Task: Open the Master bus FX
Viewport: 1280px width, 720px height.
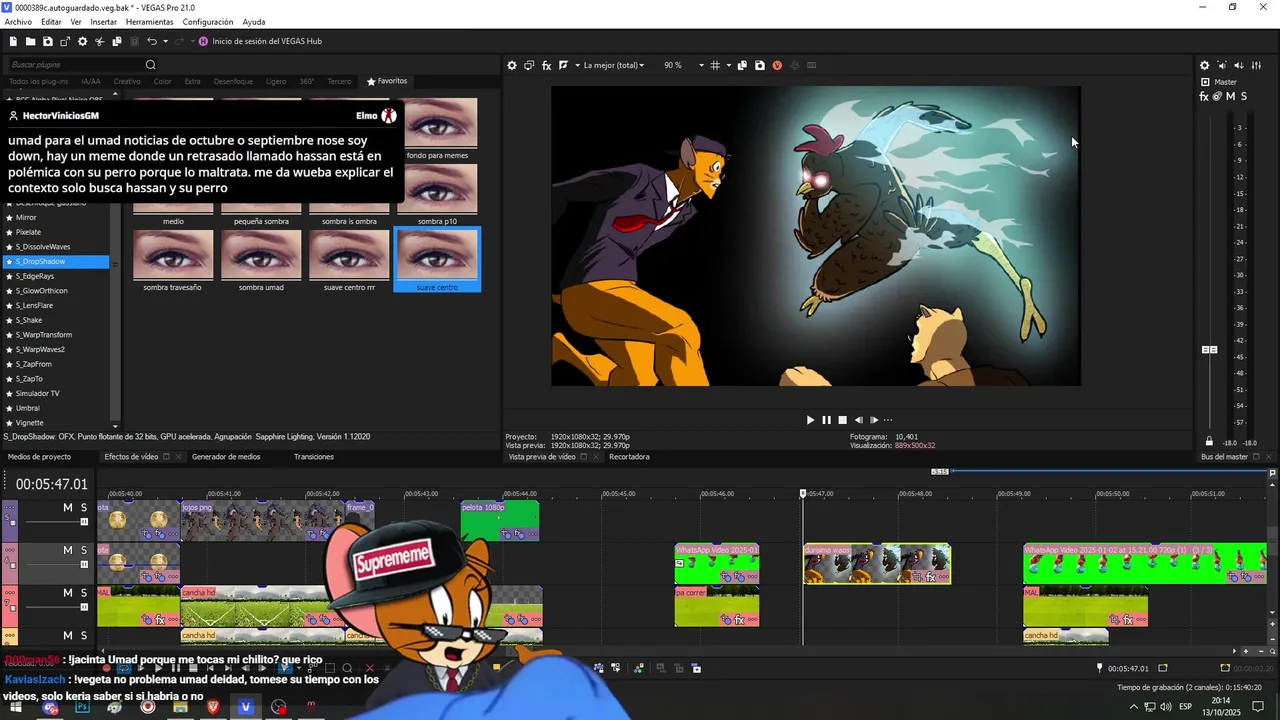Action: click(x=1204, y=96)
